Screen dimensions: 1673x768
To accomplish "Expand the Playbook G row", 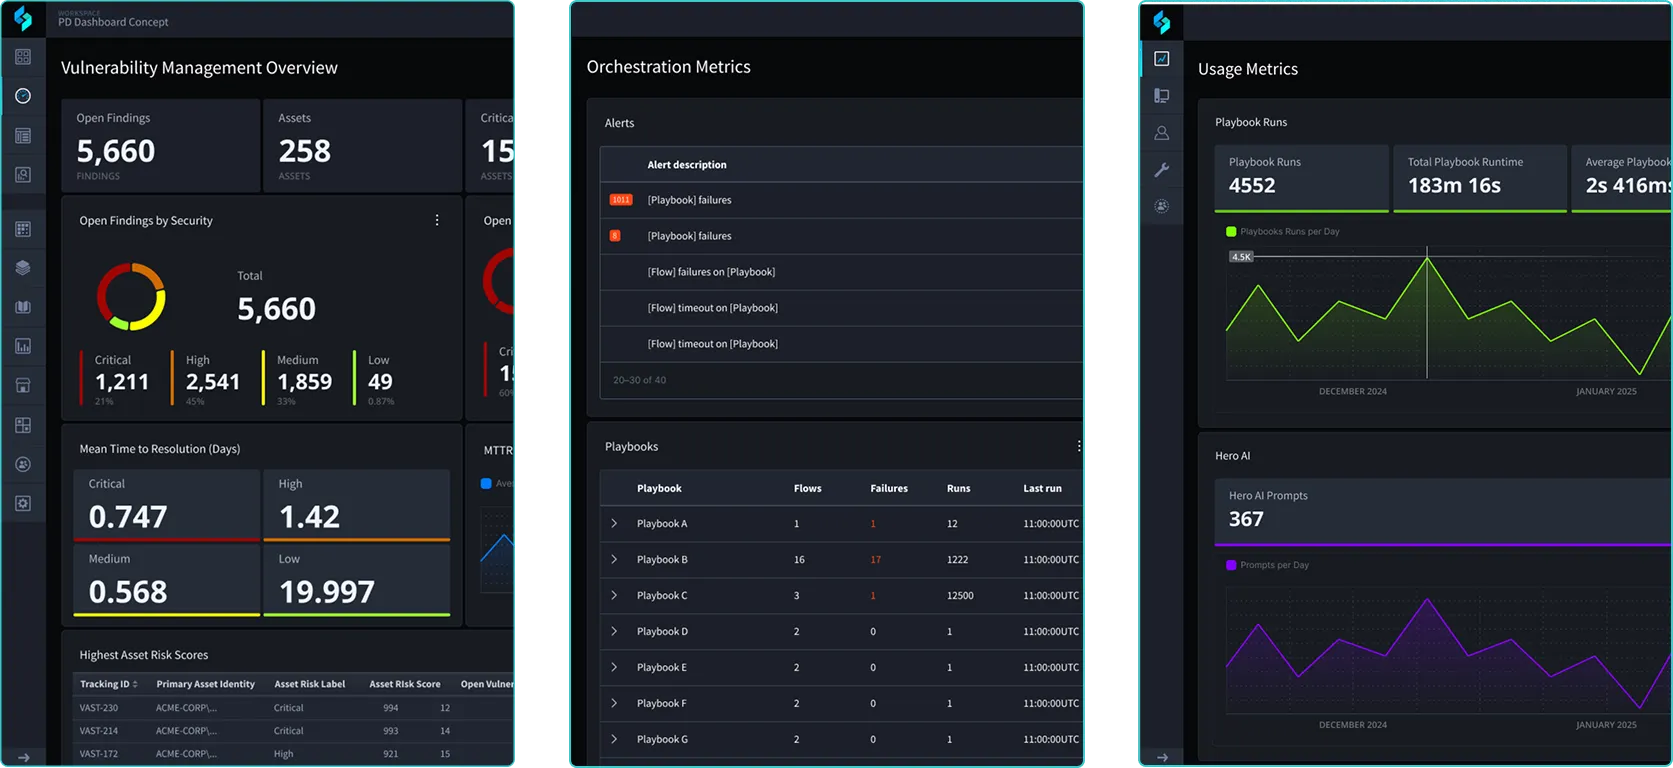I will coord(614,739).
